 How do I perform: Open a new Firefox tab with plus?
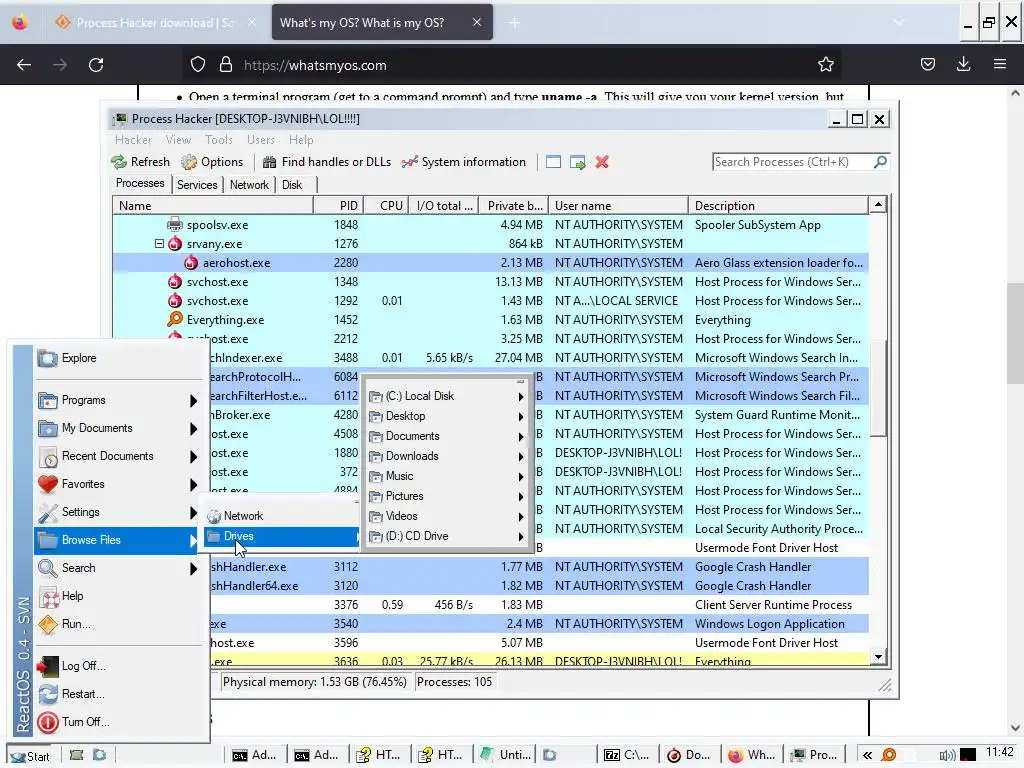[x=515, y=23]
